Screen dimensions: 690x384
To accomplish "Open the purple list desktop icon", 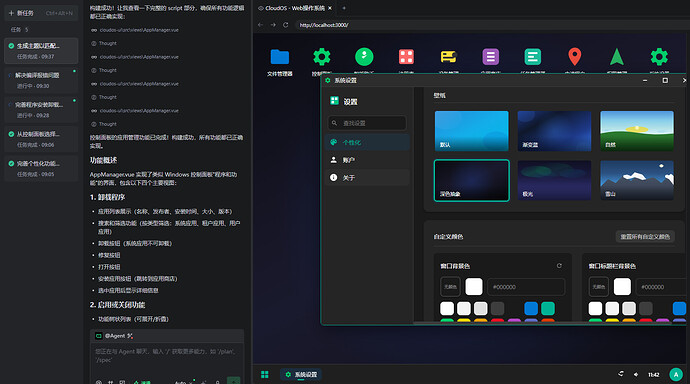I will (490, 57).
